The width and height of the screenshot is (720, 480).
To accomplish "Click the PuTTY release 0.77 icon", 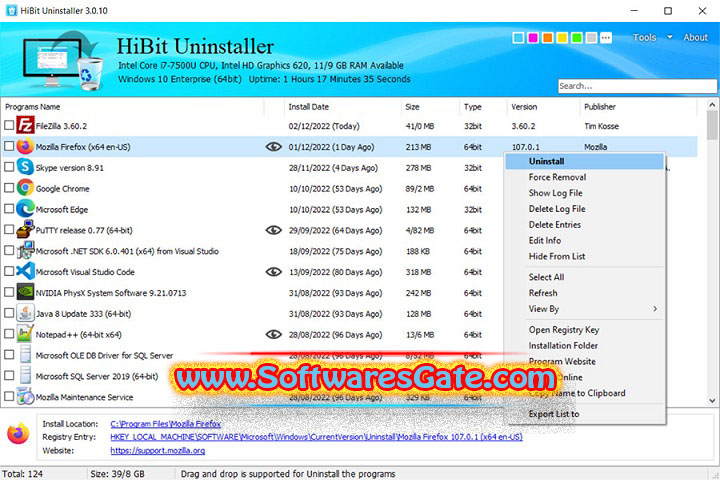I will coord(25,230).
